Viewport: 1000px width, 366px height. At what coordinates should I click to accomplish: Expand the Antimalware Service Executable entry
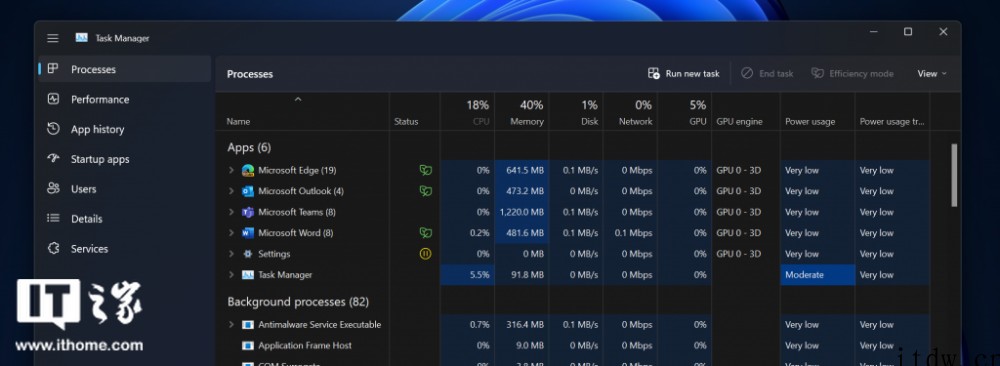[232, 325]
